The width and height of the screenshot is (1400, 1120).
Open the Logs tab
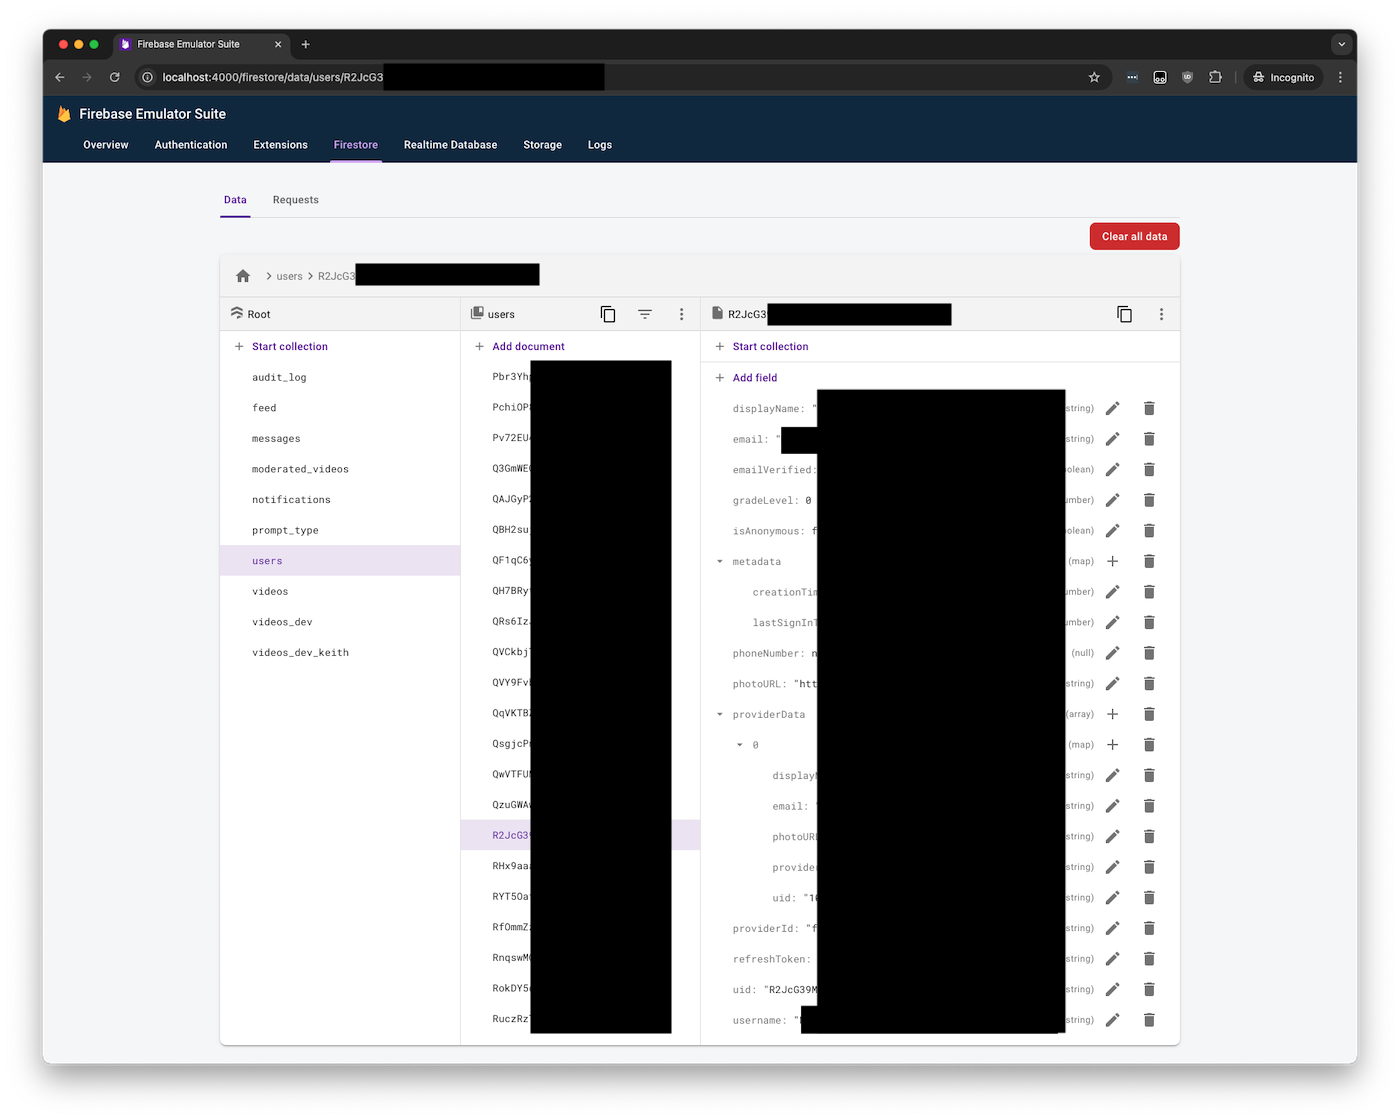pos(600,145)
